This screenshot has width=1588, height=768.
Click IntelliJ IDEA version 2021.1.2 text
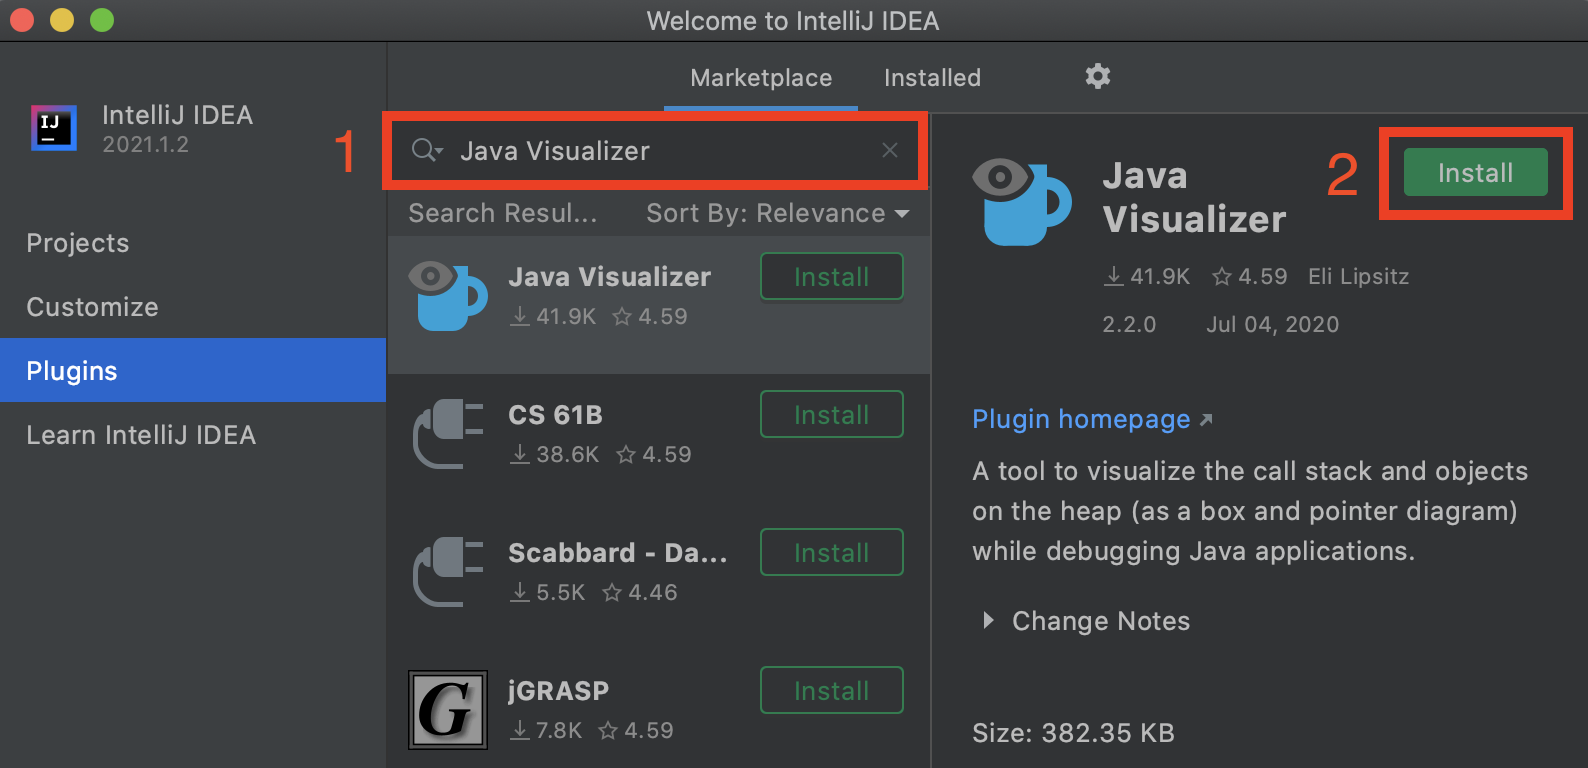tap(145, 144)
